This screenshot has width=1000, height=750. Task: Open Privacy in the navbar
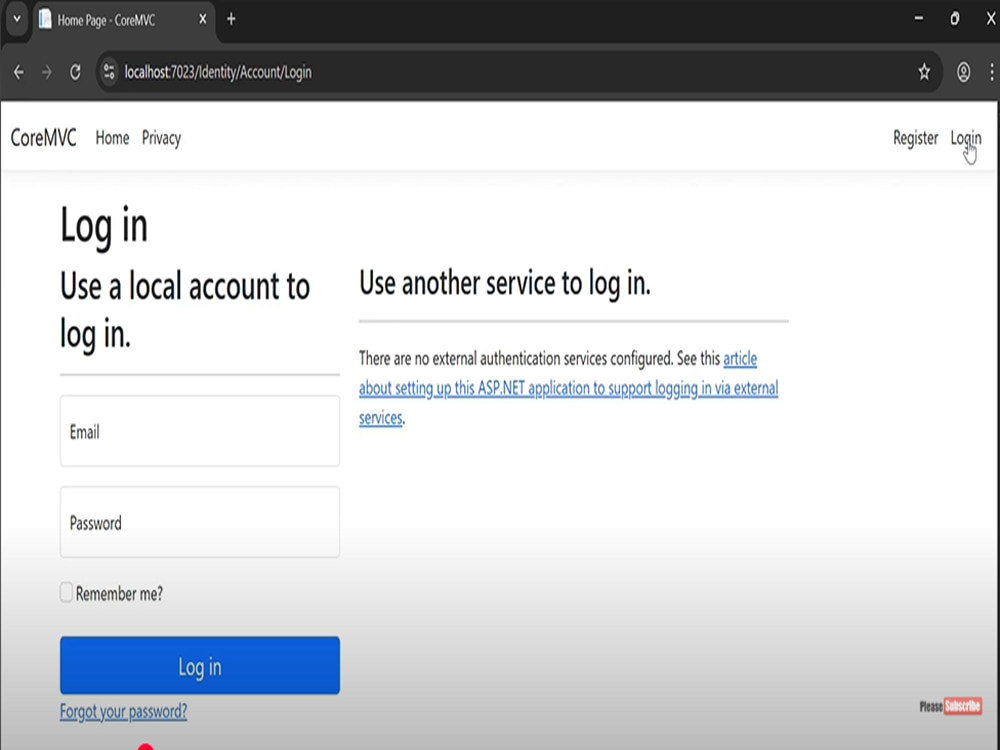[x=161, y=138]
